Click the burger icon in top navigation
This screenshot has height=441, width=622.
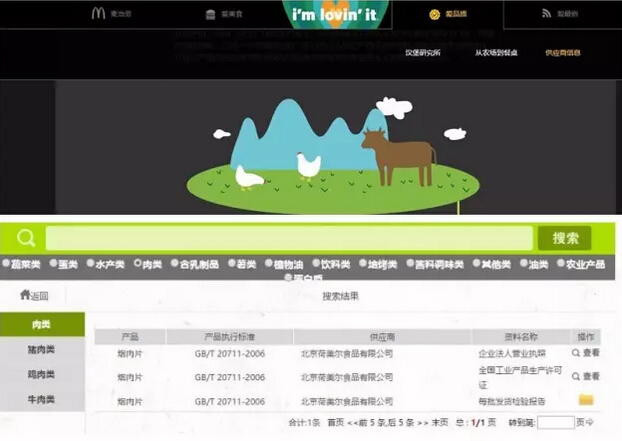(210, 14)
